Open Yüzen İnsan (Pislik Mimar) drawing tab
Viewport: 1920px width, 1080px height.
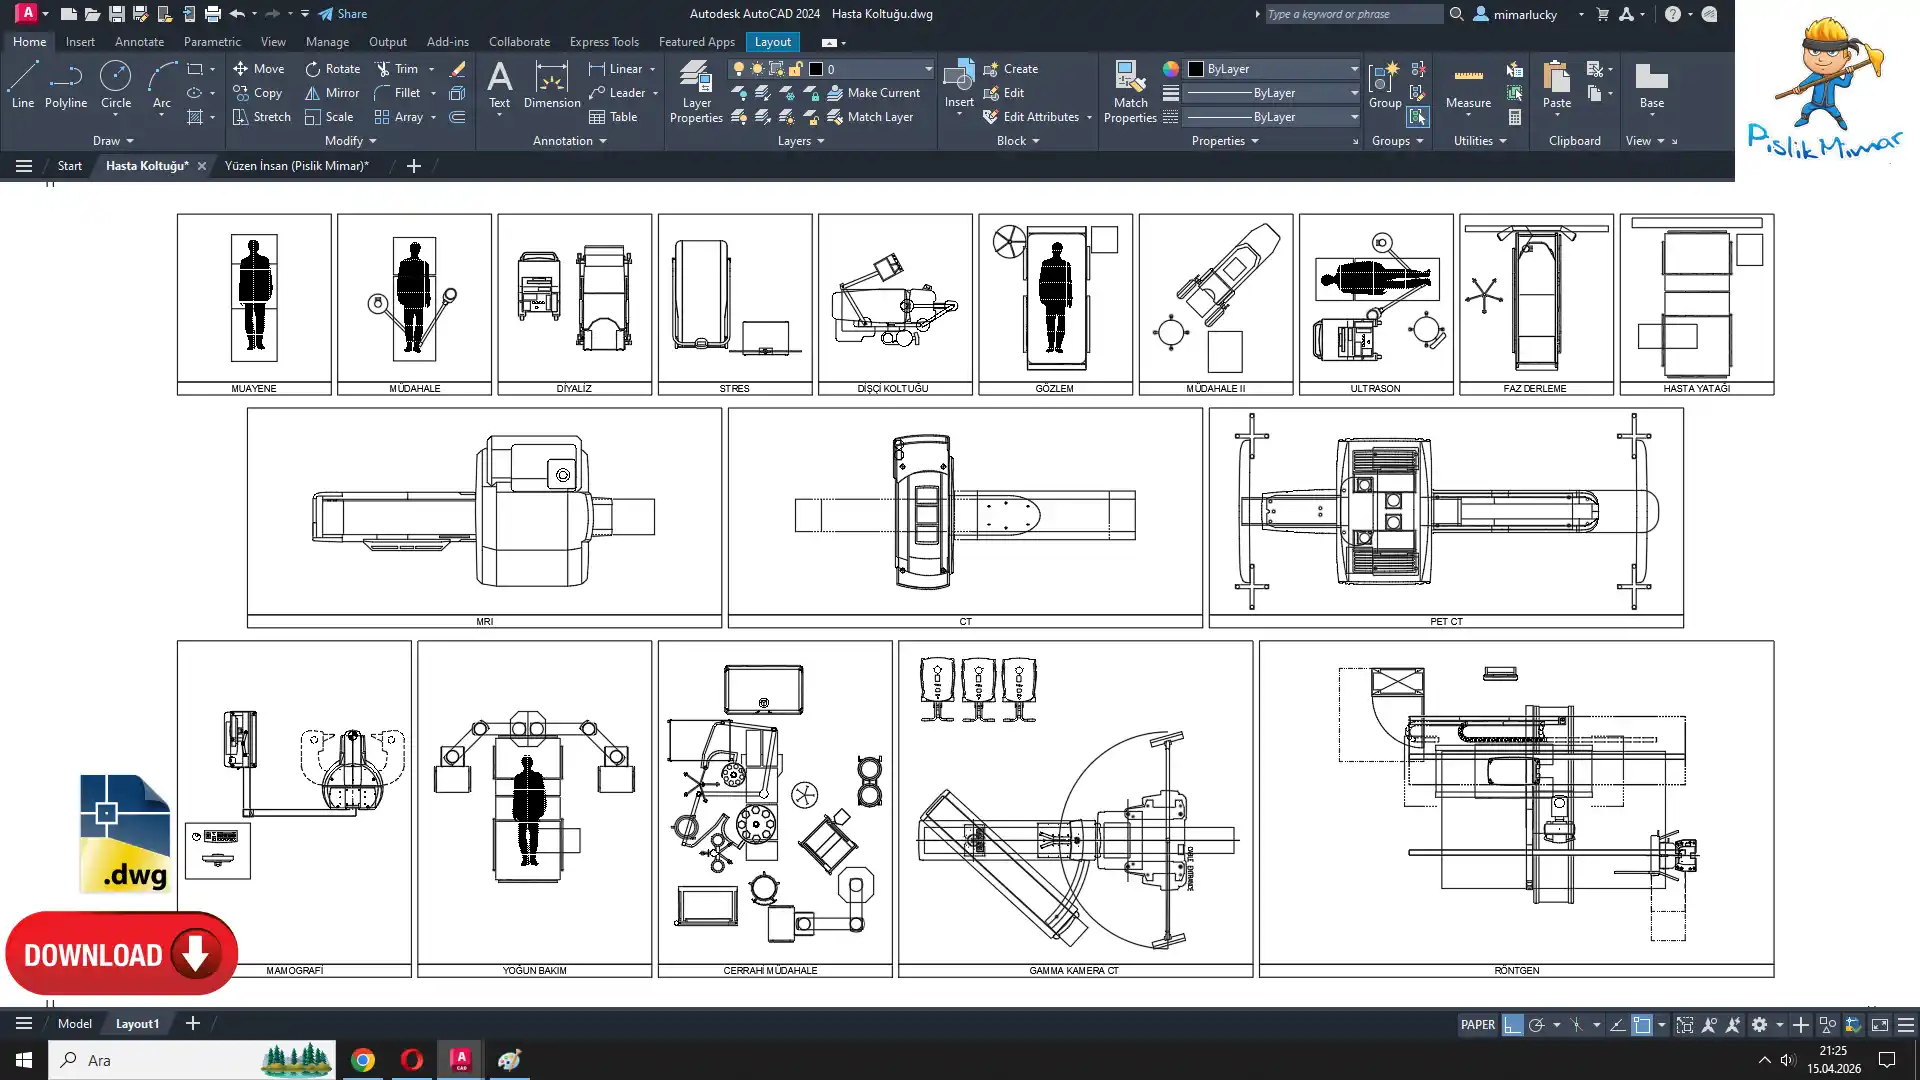click(296, 166)
